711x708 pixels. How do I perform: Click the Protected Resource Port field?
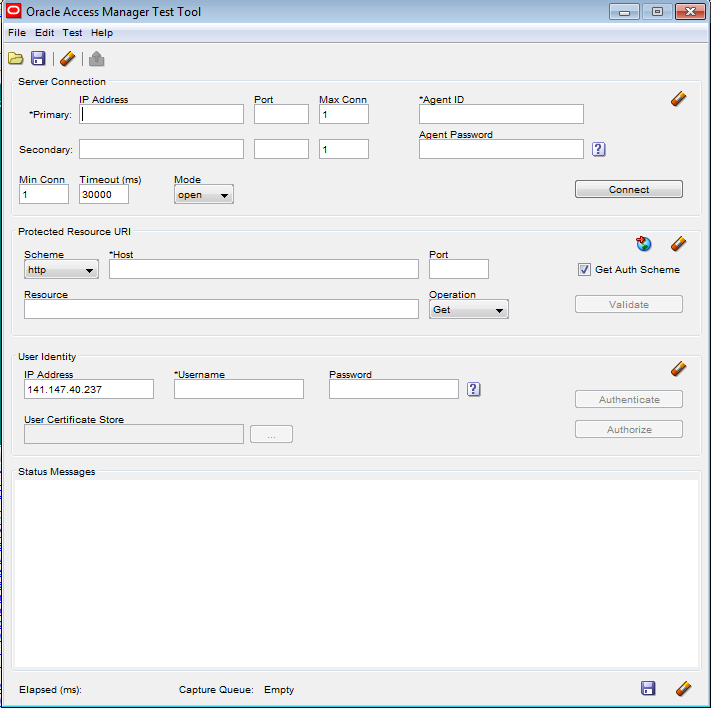[x=459, y=269]
